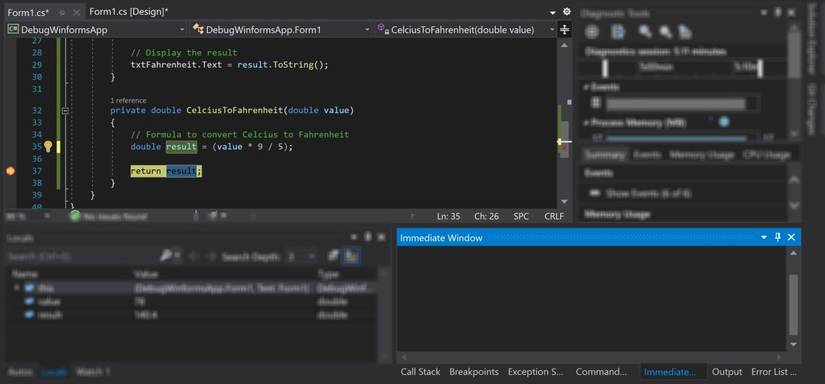Click the green No issues found icon
This screenshot has height=384, width=825.
[x=75, y=216]
